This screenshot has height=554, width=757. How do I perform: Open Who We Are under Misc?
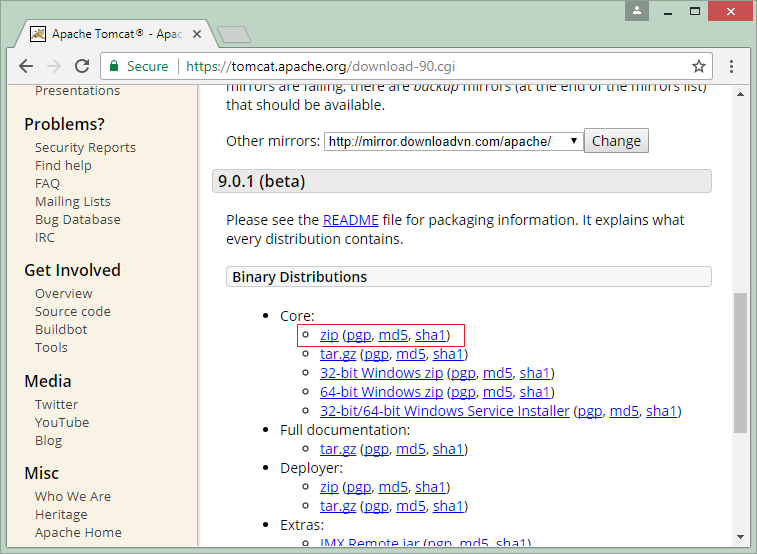coord(73,497)
